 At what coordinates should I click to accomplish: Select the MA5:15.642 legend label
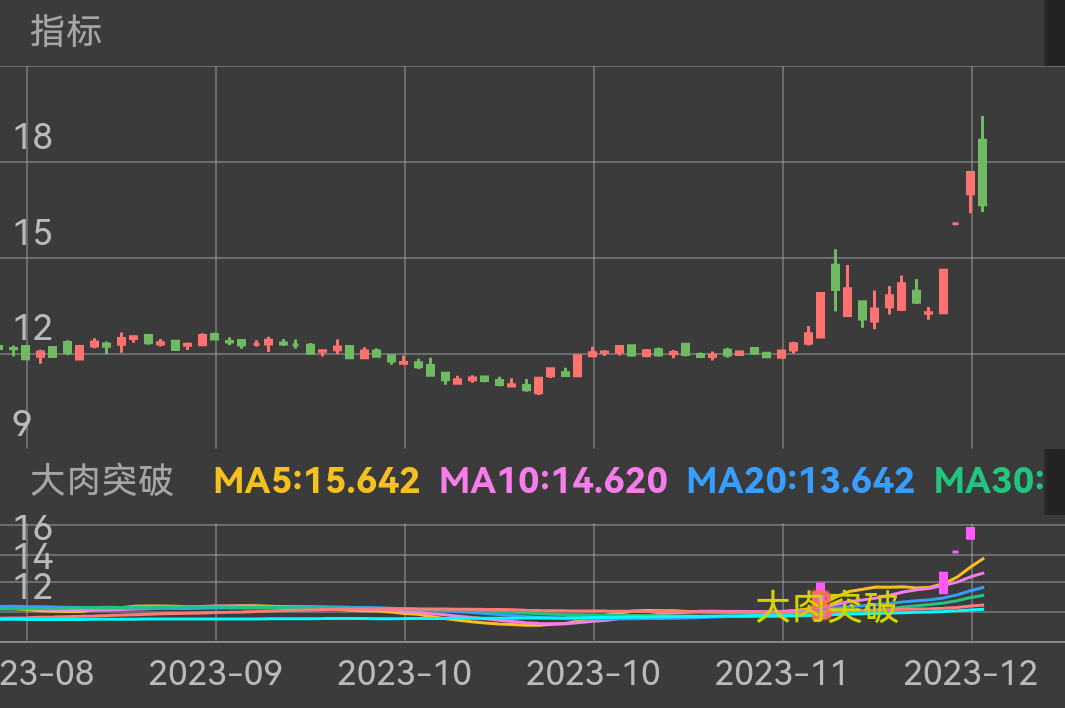pyautogui.click(x=317, y=481)
